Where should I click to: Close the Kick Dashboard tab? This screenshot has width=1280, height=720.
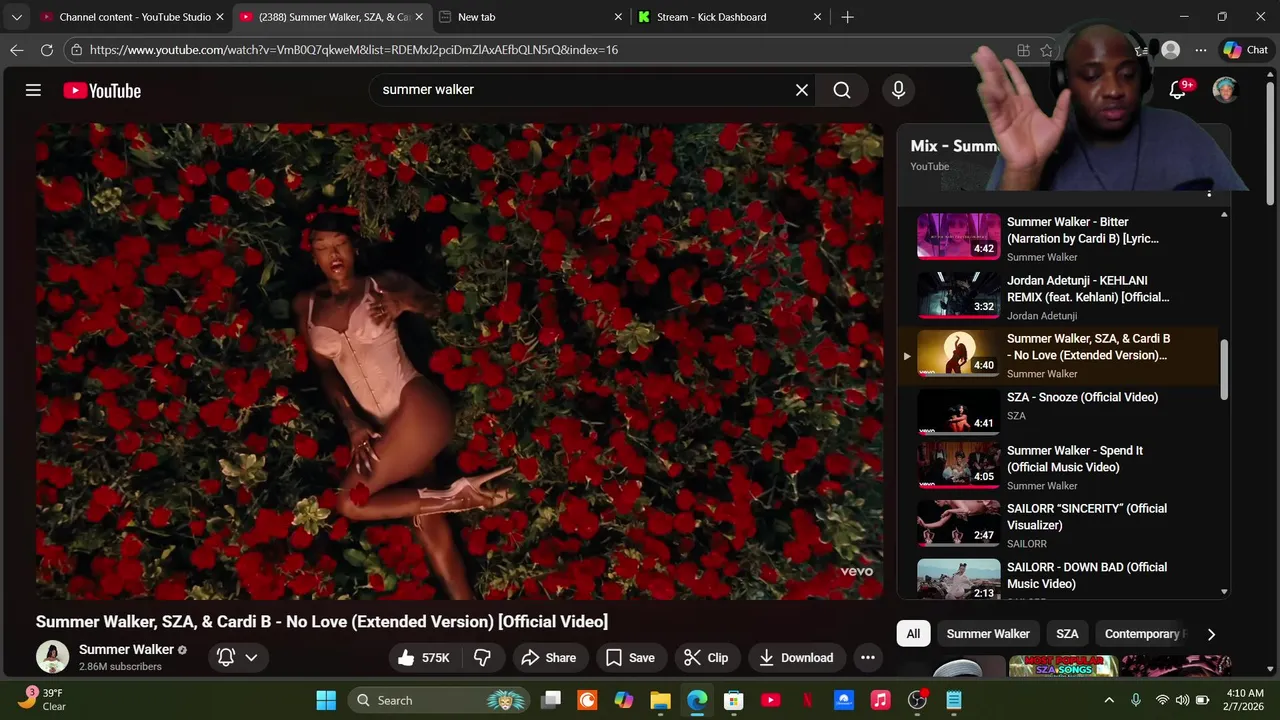coord(817,17)
